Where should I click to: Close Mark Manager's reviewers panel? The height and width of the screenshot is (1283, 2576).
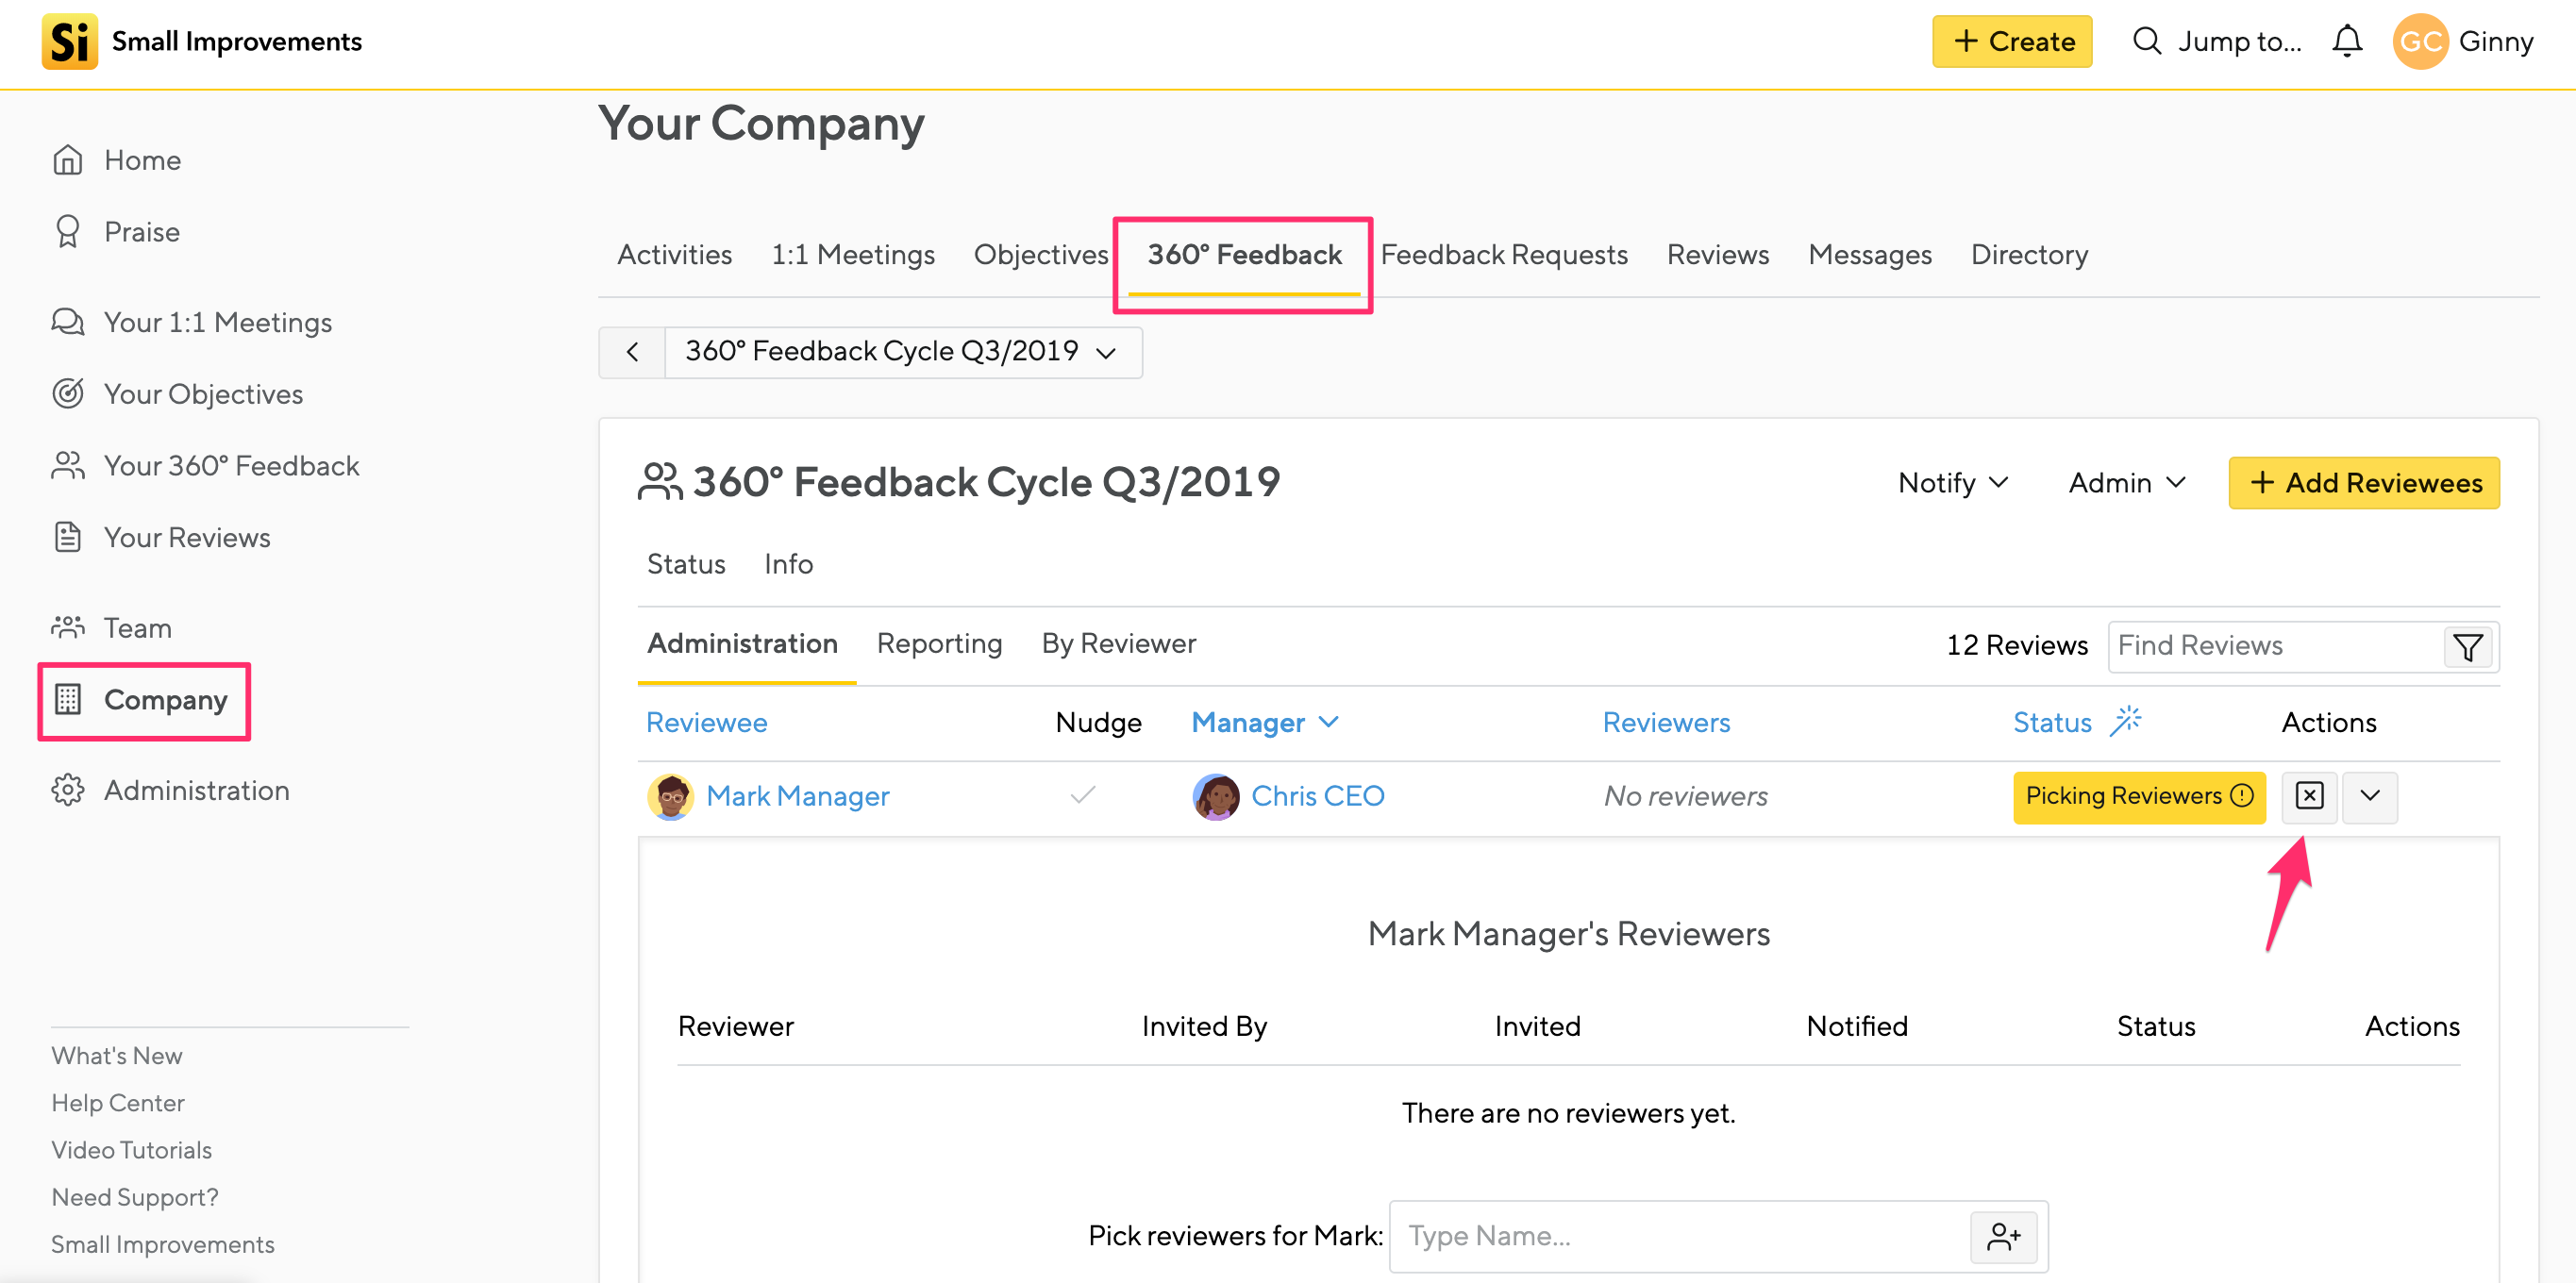pyautogui.click(x=2308, y=796)
